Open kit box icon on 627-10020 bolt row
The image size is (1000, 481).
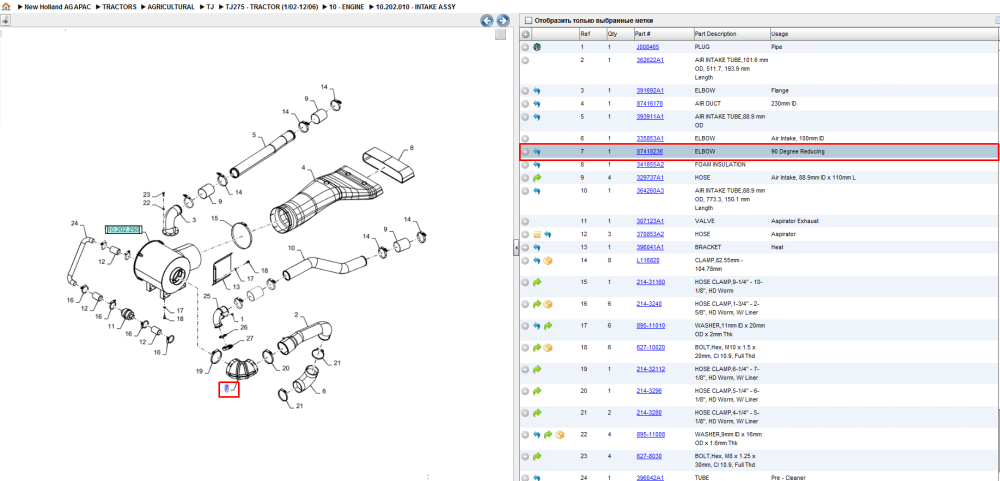pyautogui.click(x=548, y=348)
